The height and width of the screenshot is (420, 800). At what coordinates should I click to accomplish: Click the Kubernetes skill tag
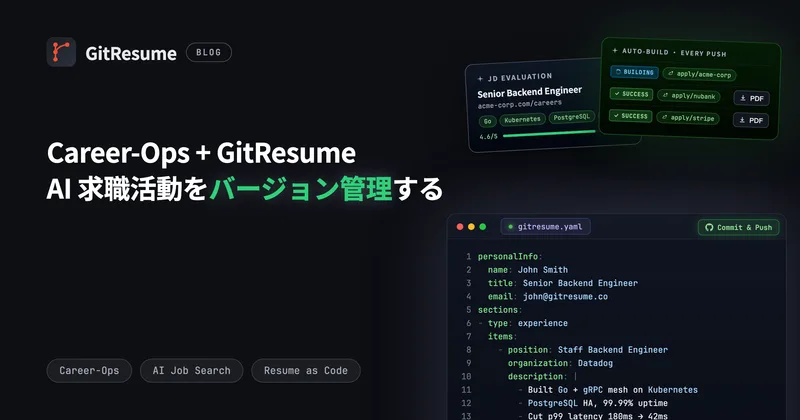tap(522, 119)
